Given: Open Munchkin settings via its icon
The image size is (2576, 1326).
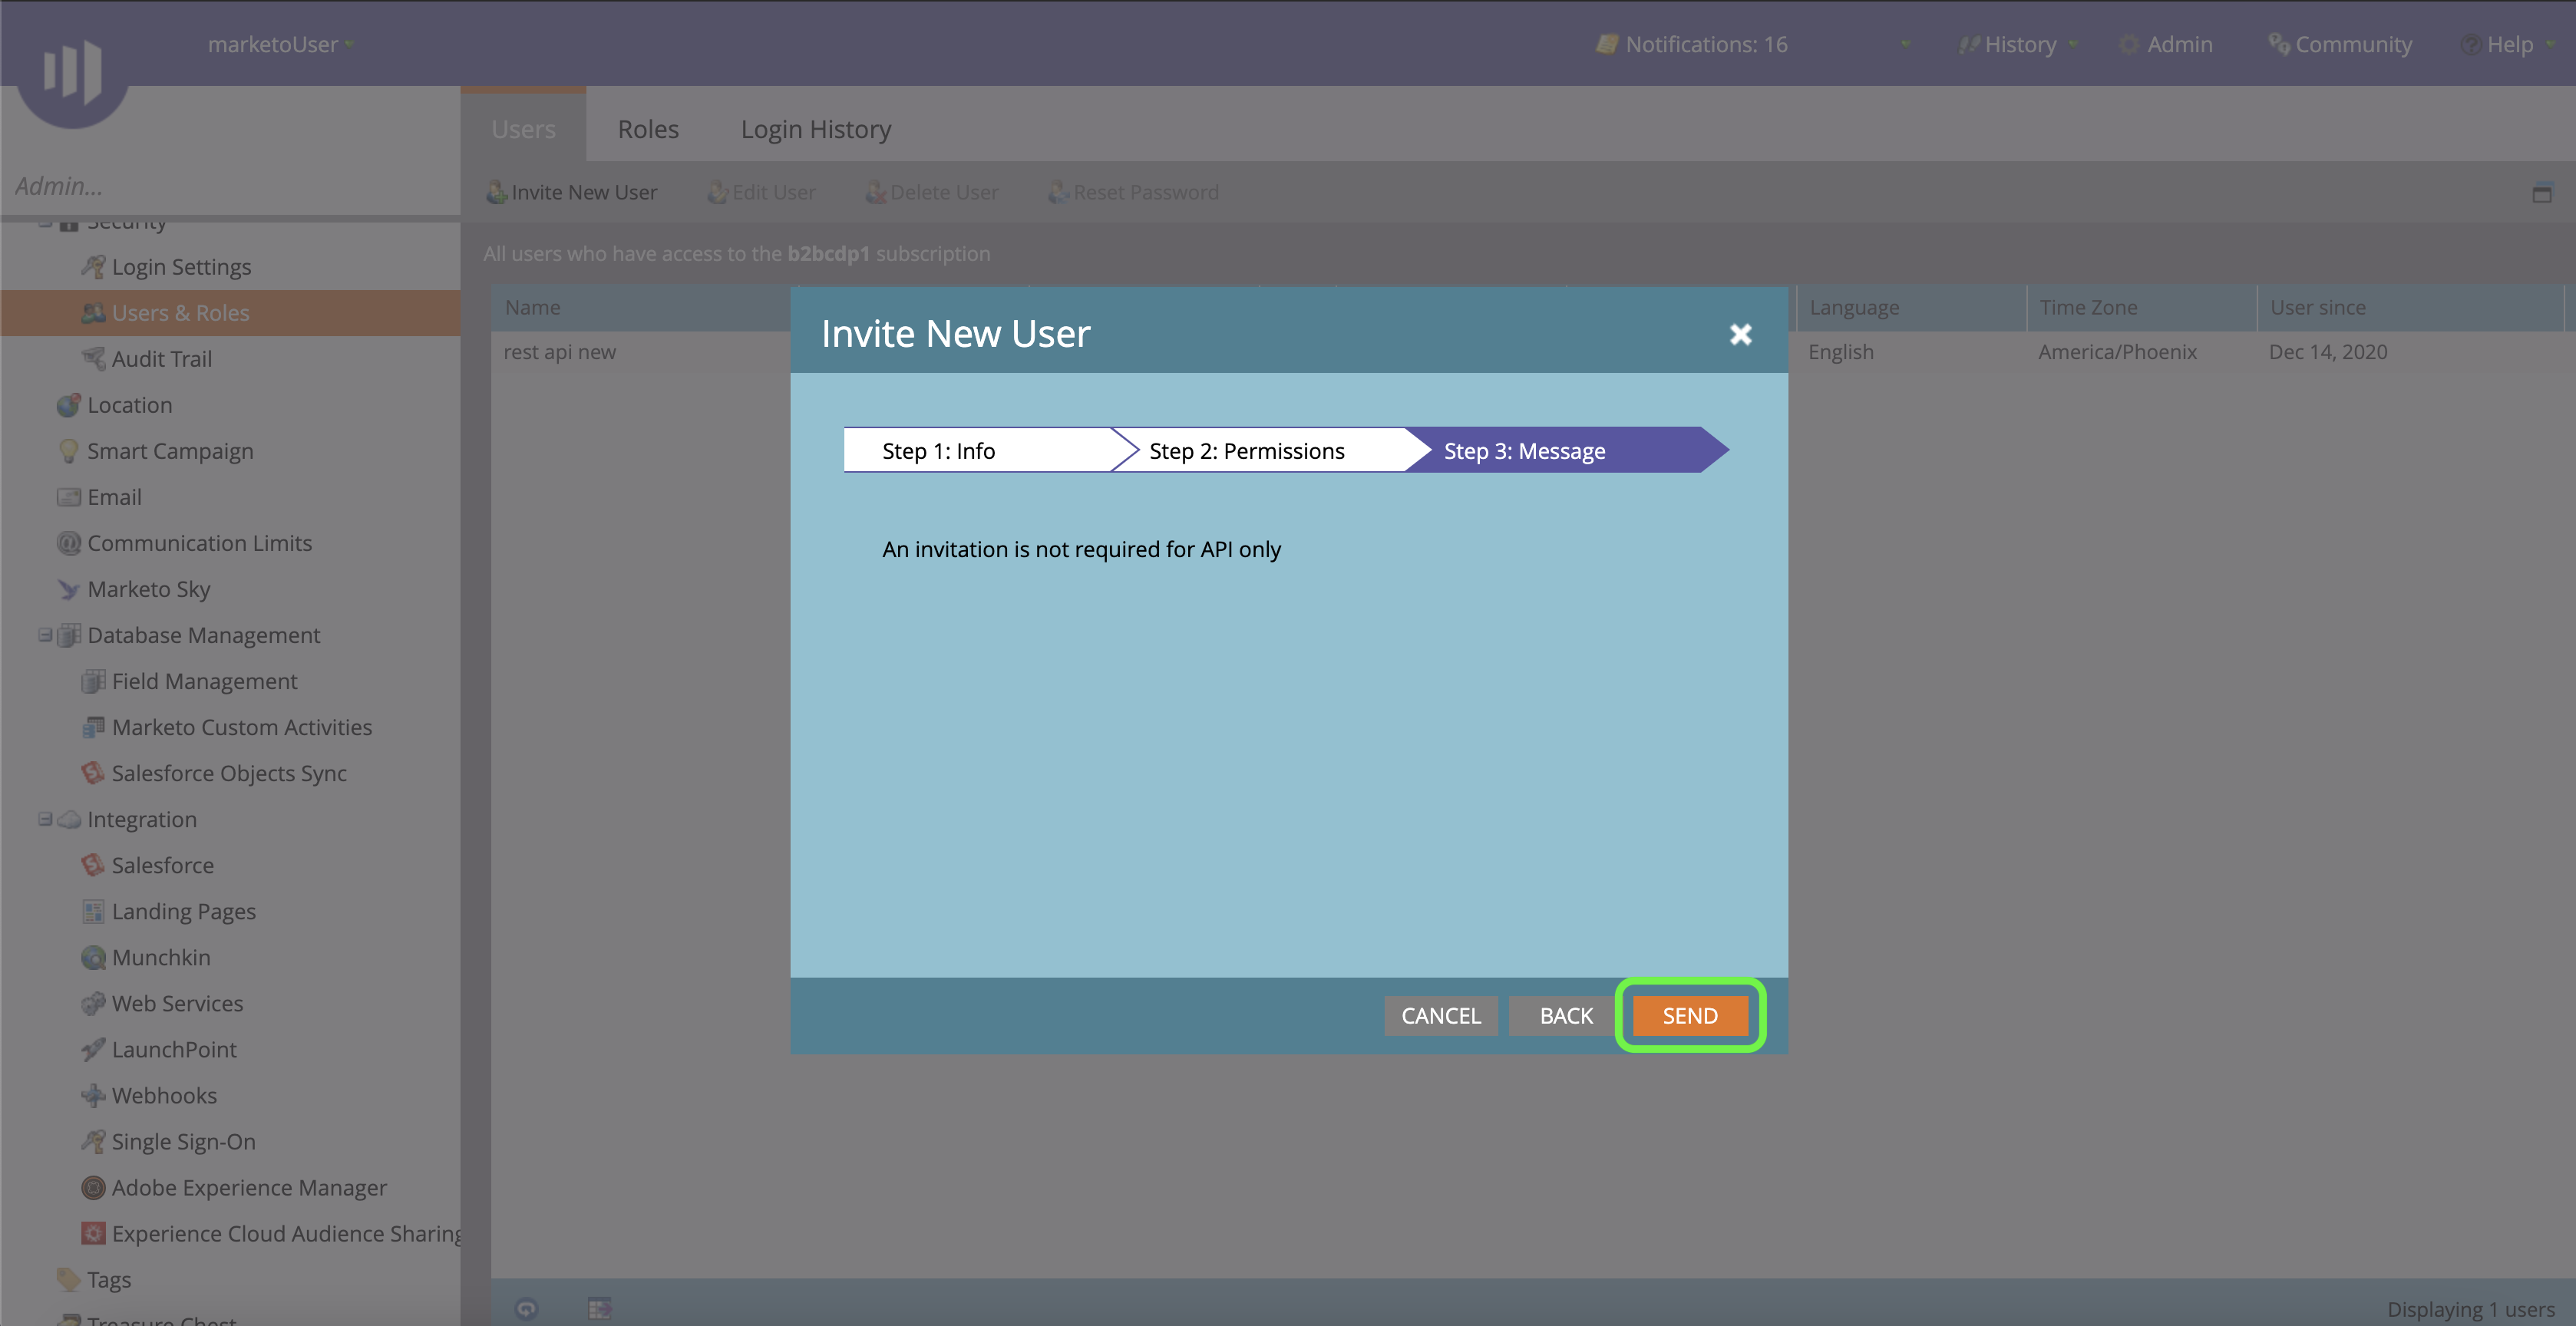Looking at the screenshot, I should [93, 958].
